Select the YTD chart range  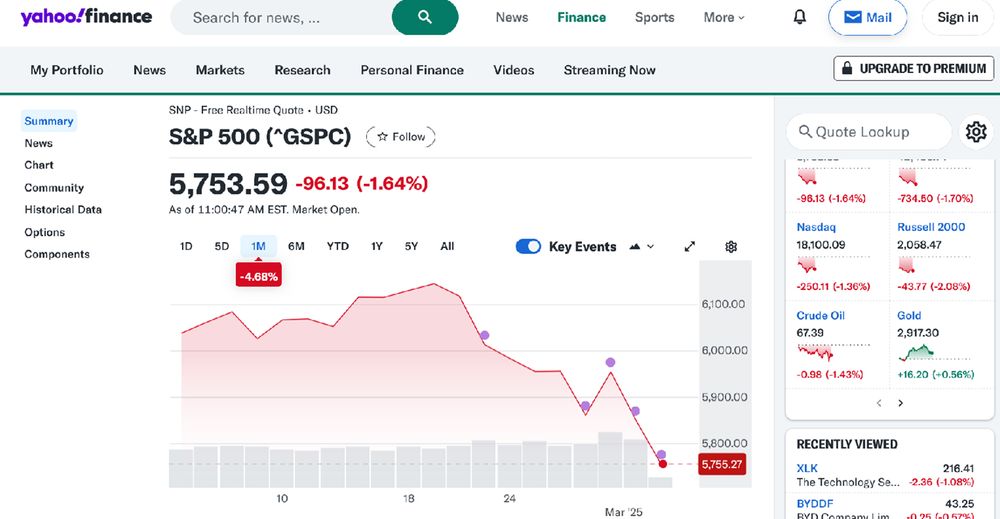coord(338,246)
